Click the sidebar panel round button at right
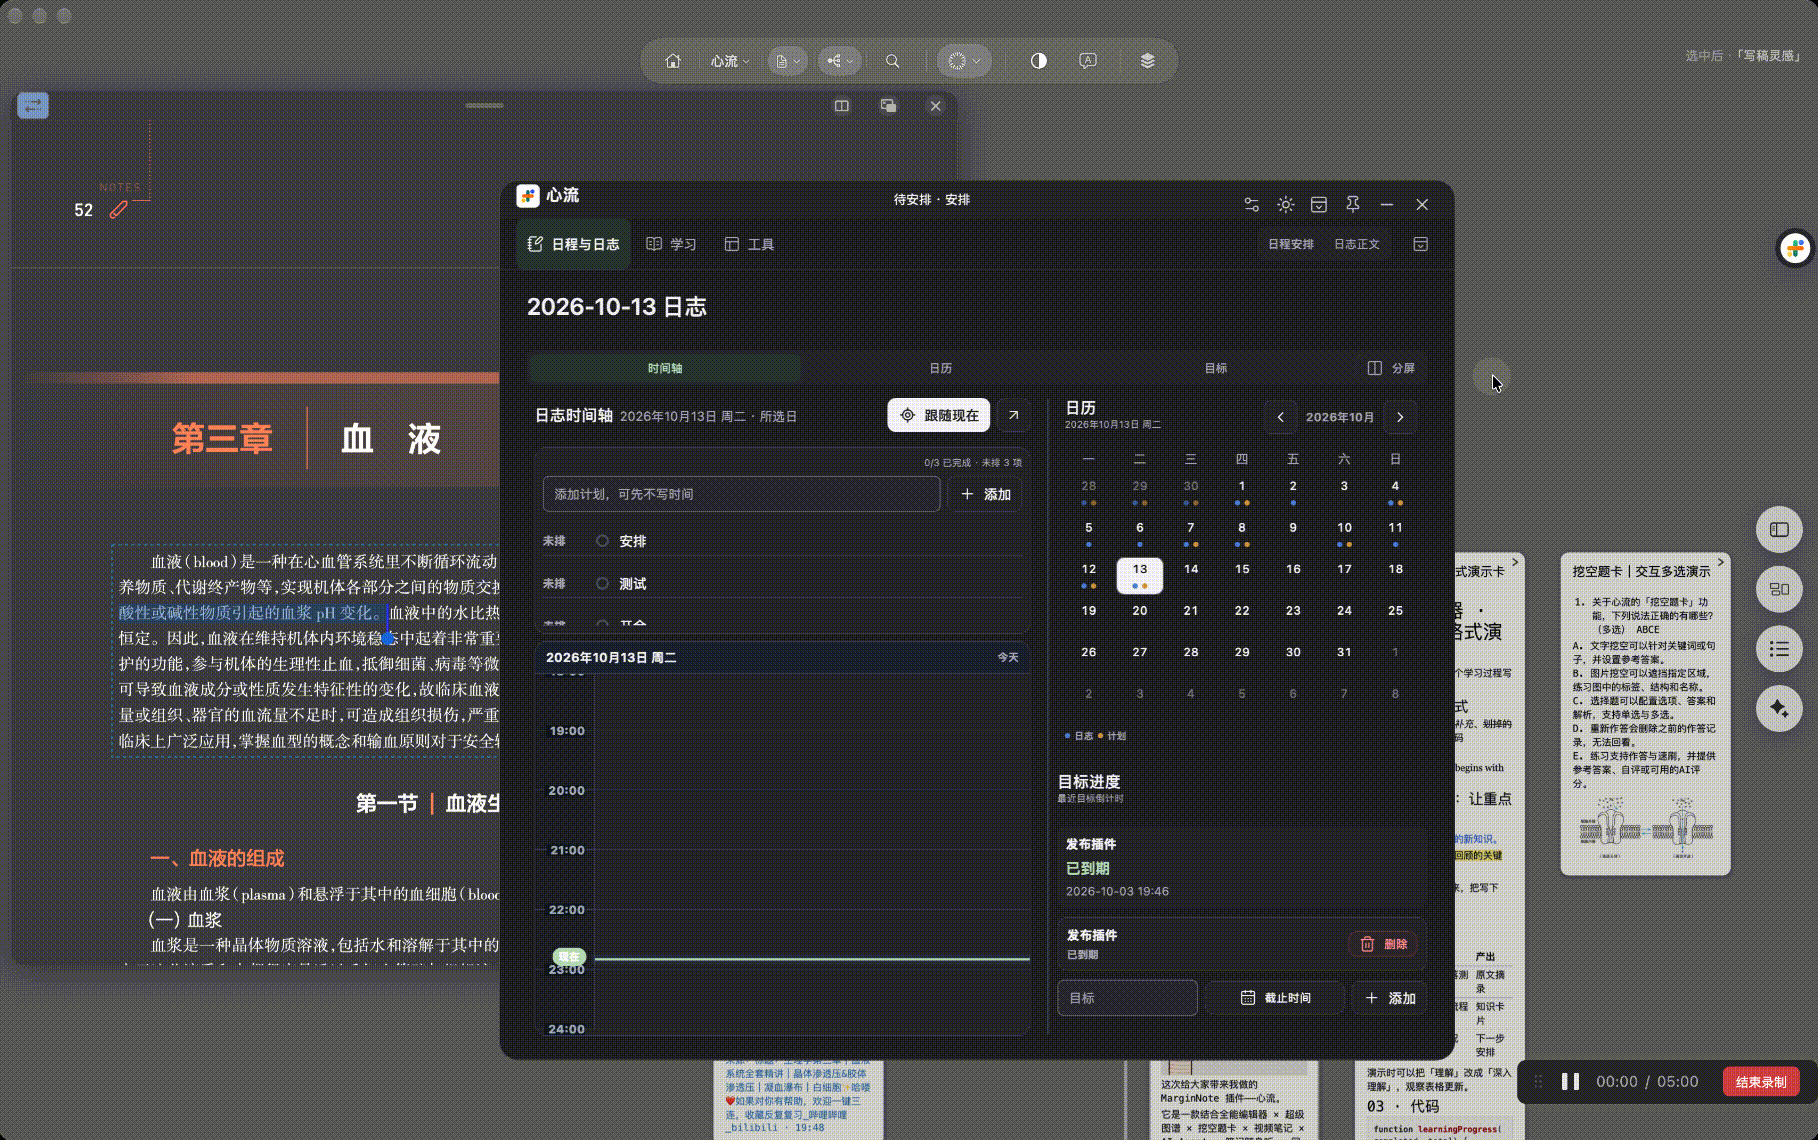Screen dimensions: 1818x1140 [x=1779, y=530]
